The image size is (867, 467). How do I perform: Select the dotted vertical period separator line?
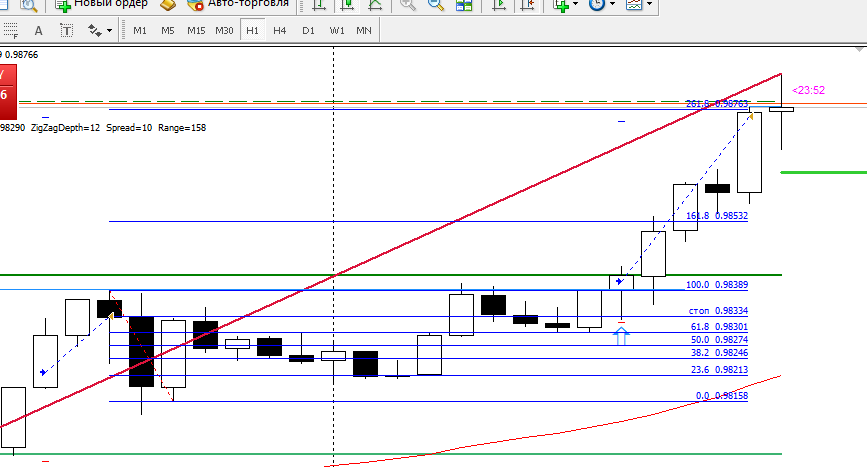pos(333,257)
